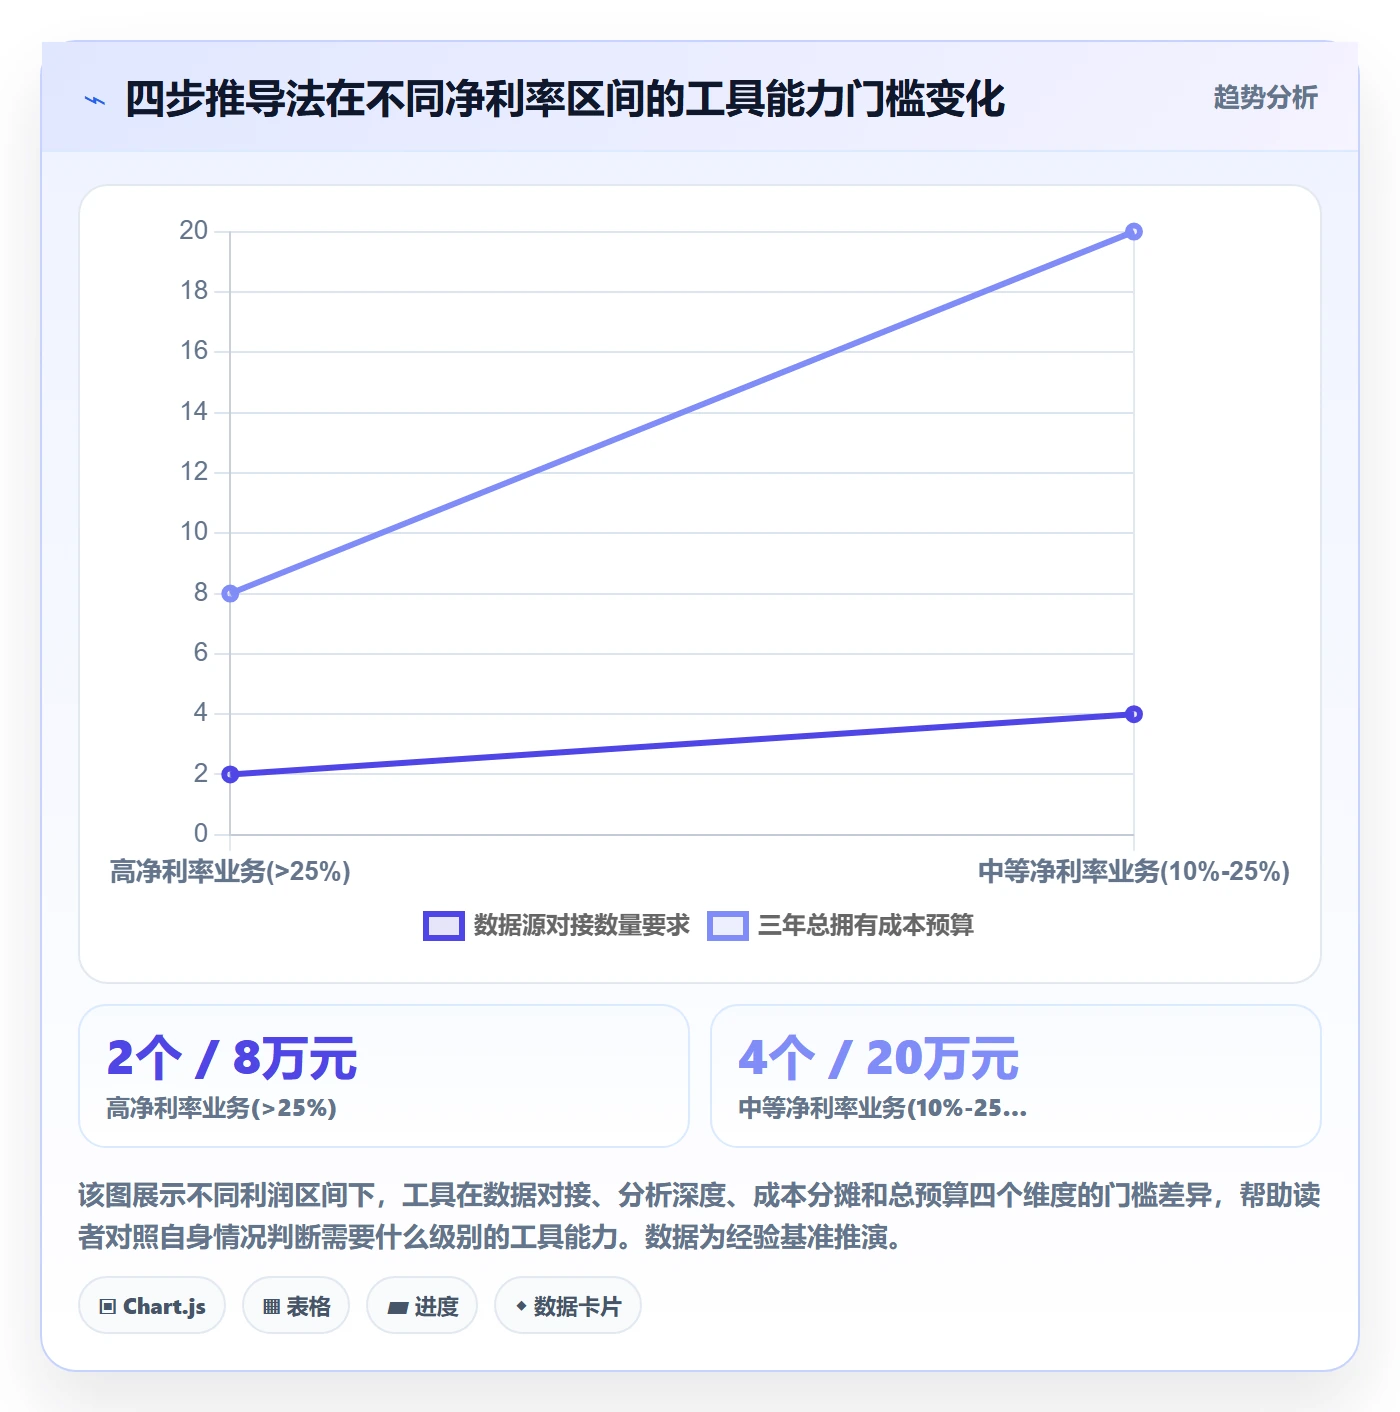Click x-axis label 高净利率业务(>25%)
1400x1412 pixels.
pyautogui.click(x=230, y=872)
